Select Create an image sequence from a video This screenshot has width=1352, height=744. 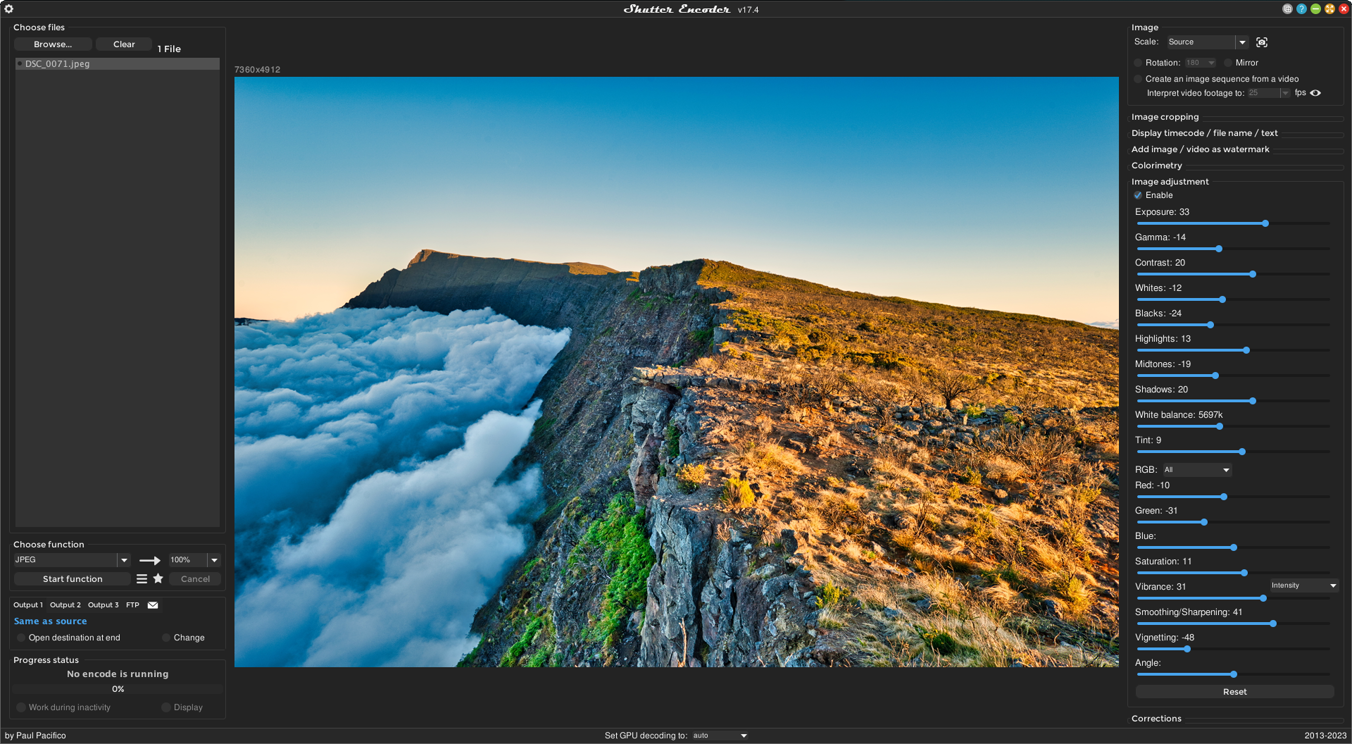(1137, 78)
